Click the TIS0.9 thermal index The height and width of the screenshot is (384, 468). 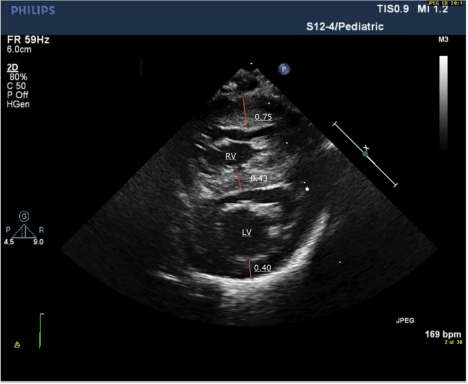coord(393,9)
